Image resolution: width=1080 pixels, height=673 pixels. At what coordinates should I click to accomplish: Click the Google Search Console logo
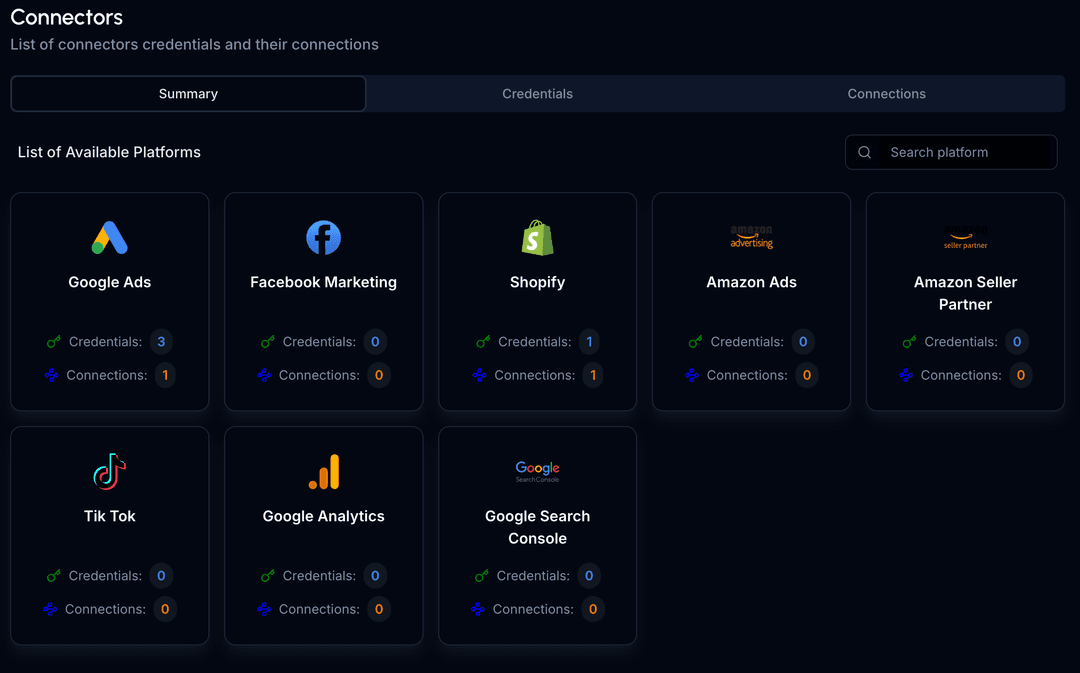click(538, 472)
